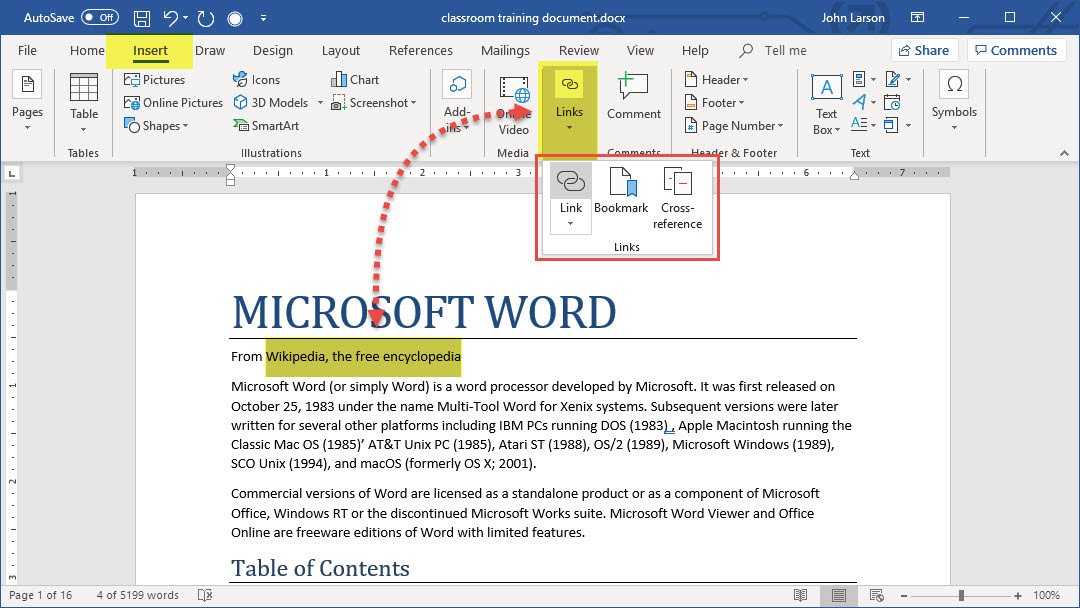The image size is (1080, 608).
Task: Insert a Comment using ribbon icon
Action: point(633,88)
